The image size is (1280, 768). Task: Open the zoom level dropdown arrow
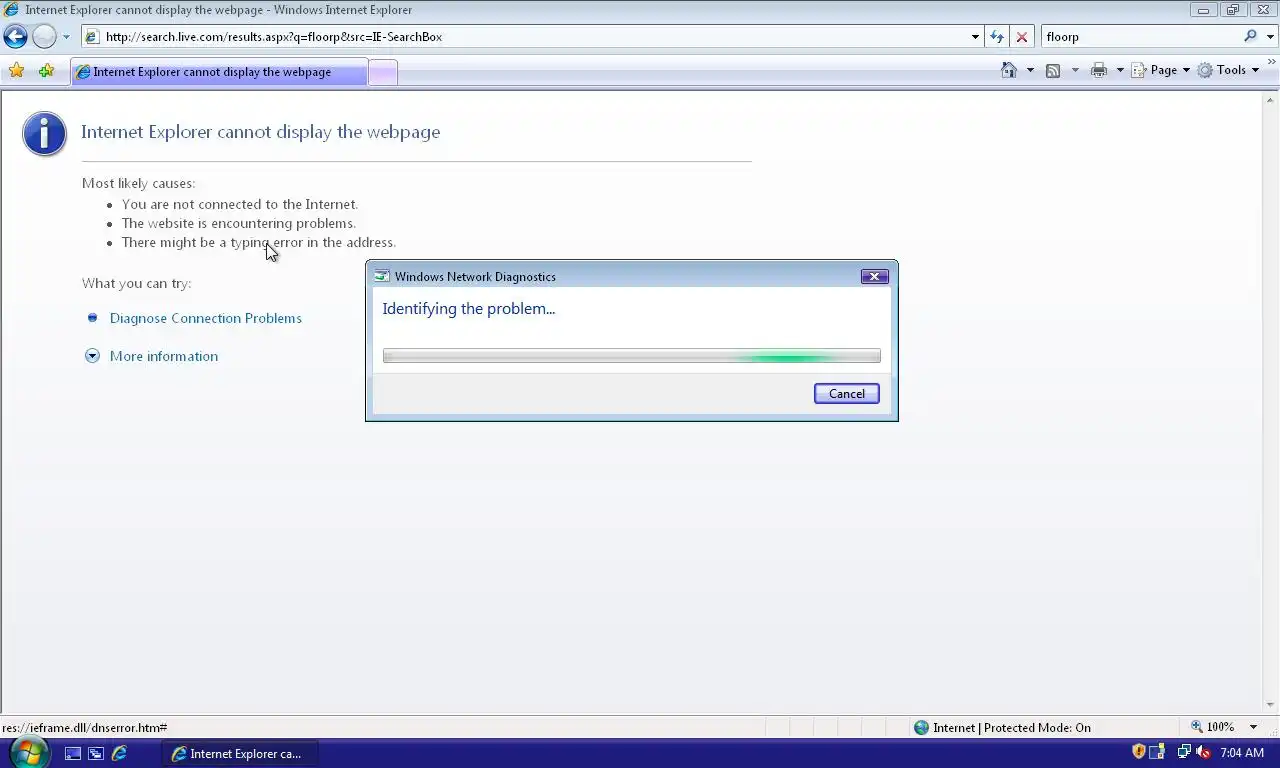[1253, 727]
